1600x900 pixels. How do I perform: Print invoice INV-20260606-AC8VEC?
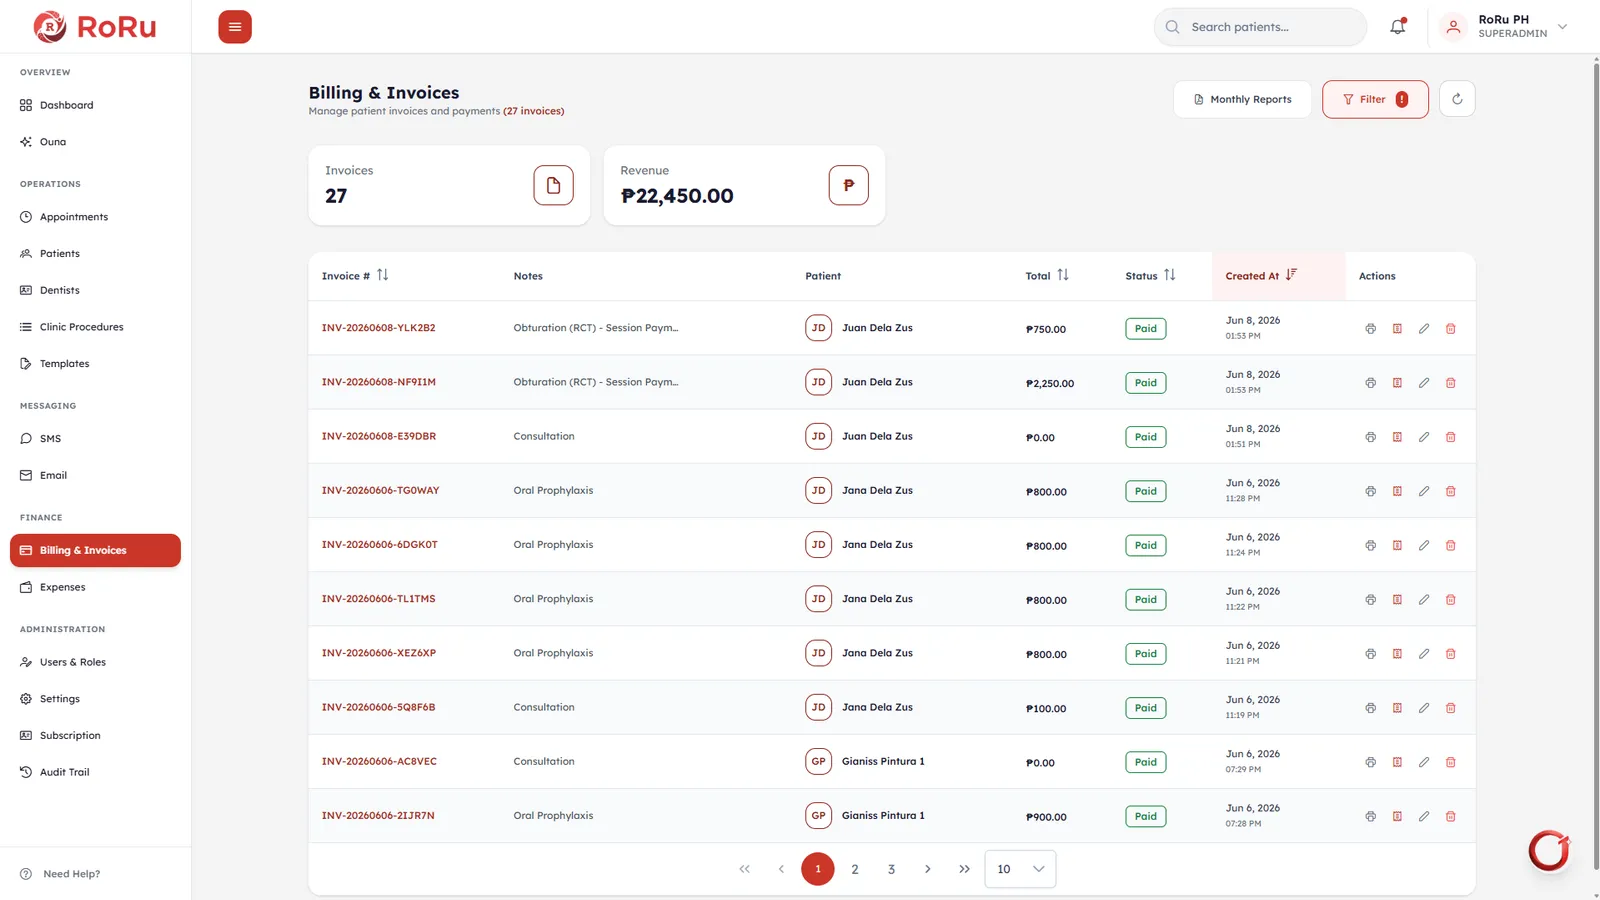click(x=1370, y=762)
